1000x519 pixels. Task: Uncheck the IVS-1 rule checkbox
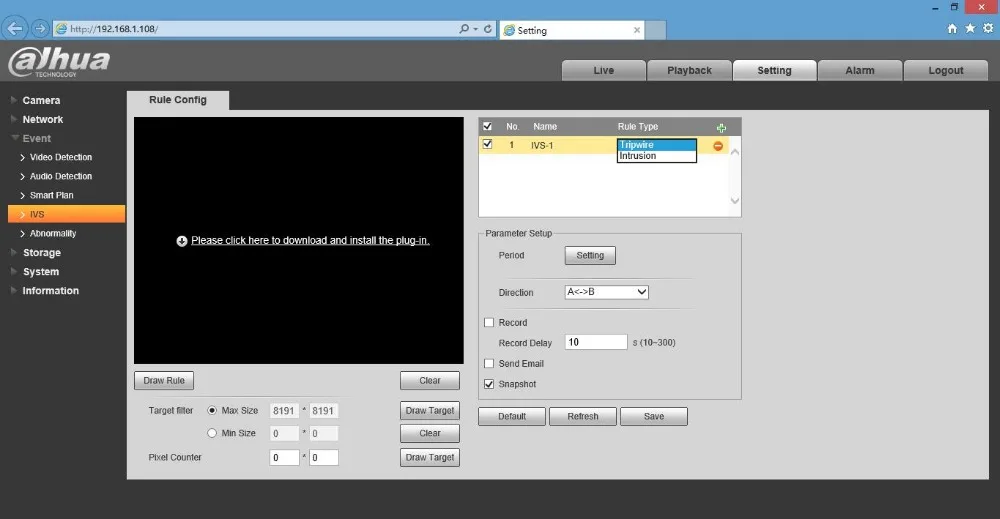tap(487, 145)
